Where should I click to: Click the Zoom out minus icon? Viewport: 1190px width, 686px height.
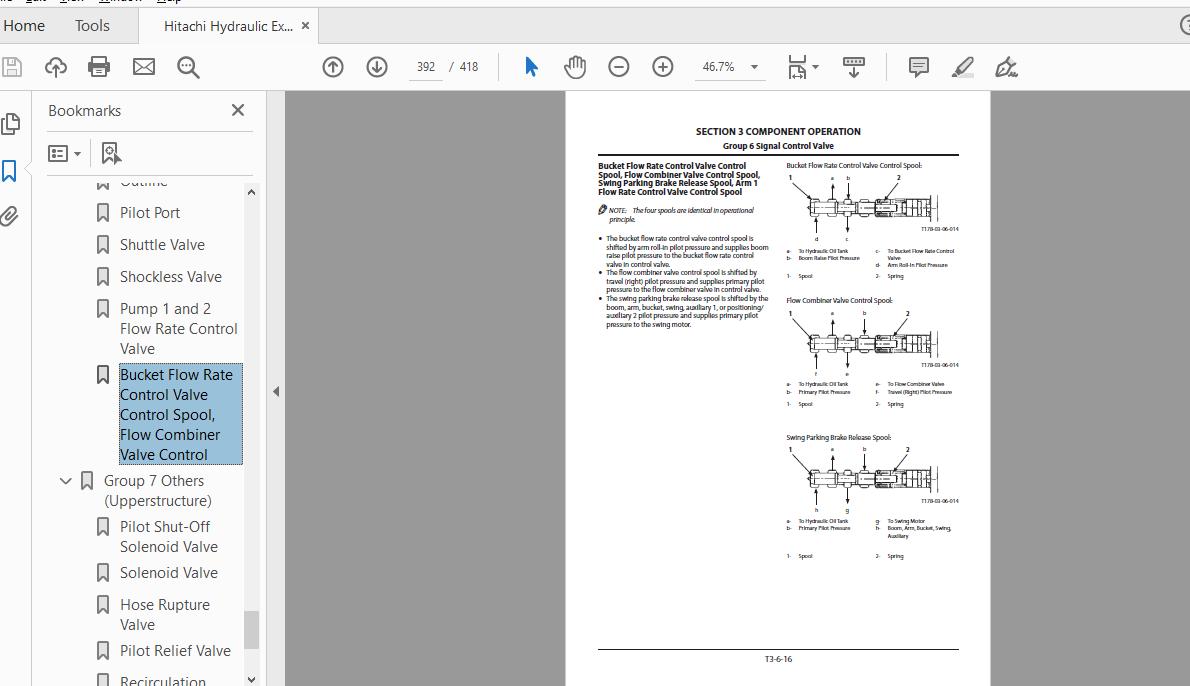619,67
